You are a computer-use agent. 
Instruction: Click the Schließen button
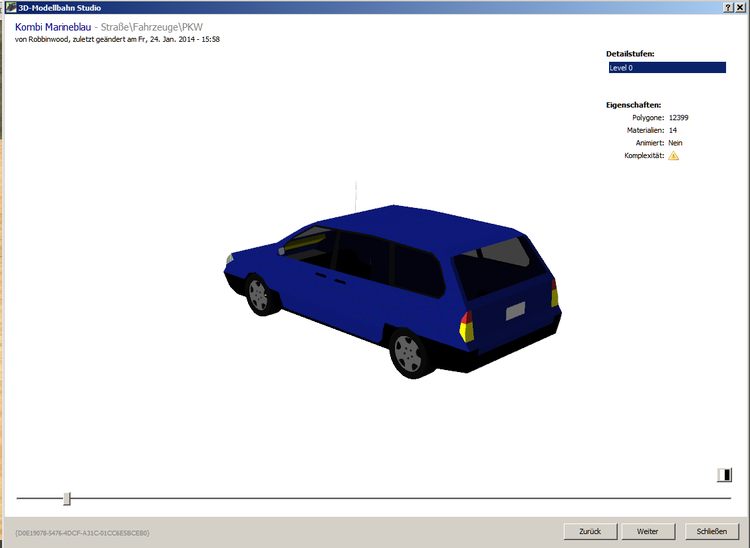[x=712, y=531]
